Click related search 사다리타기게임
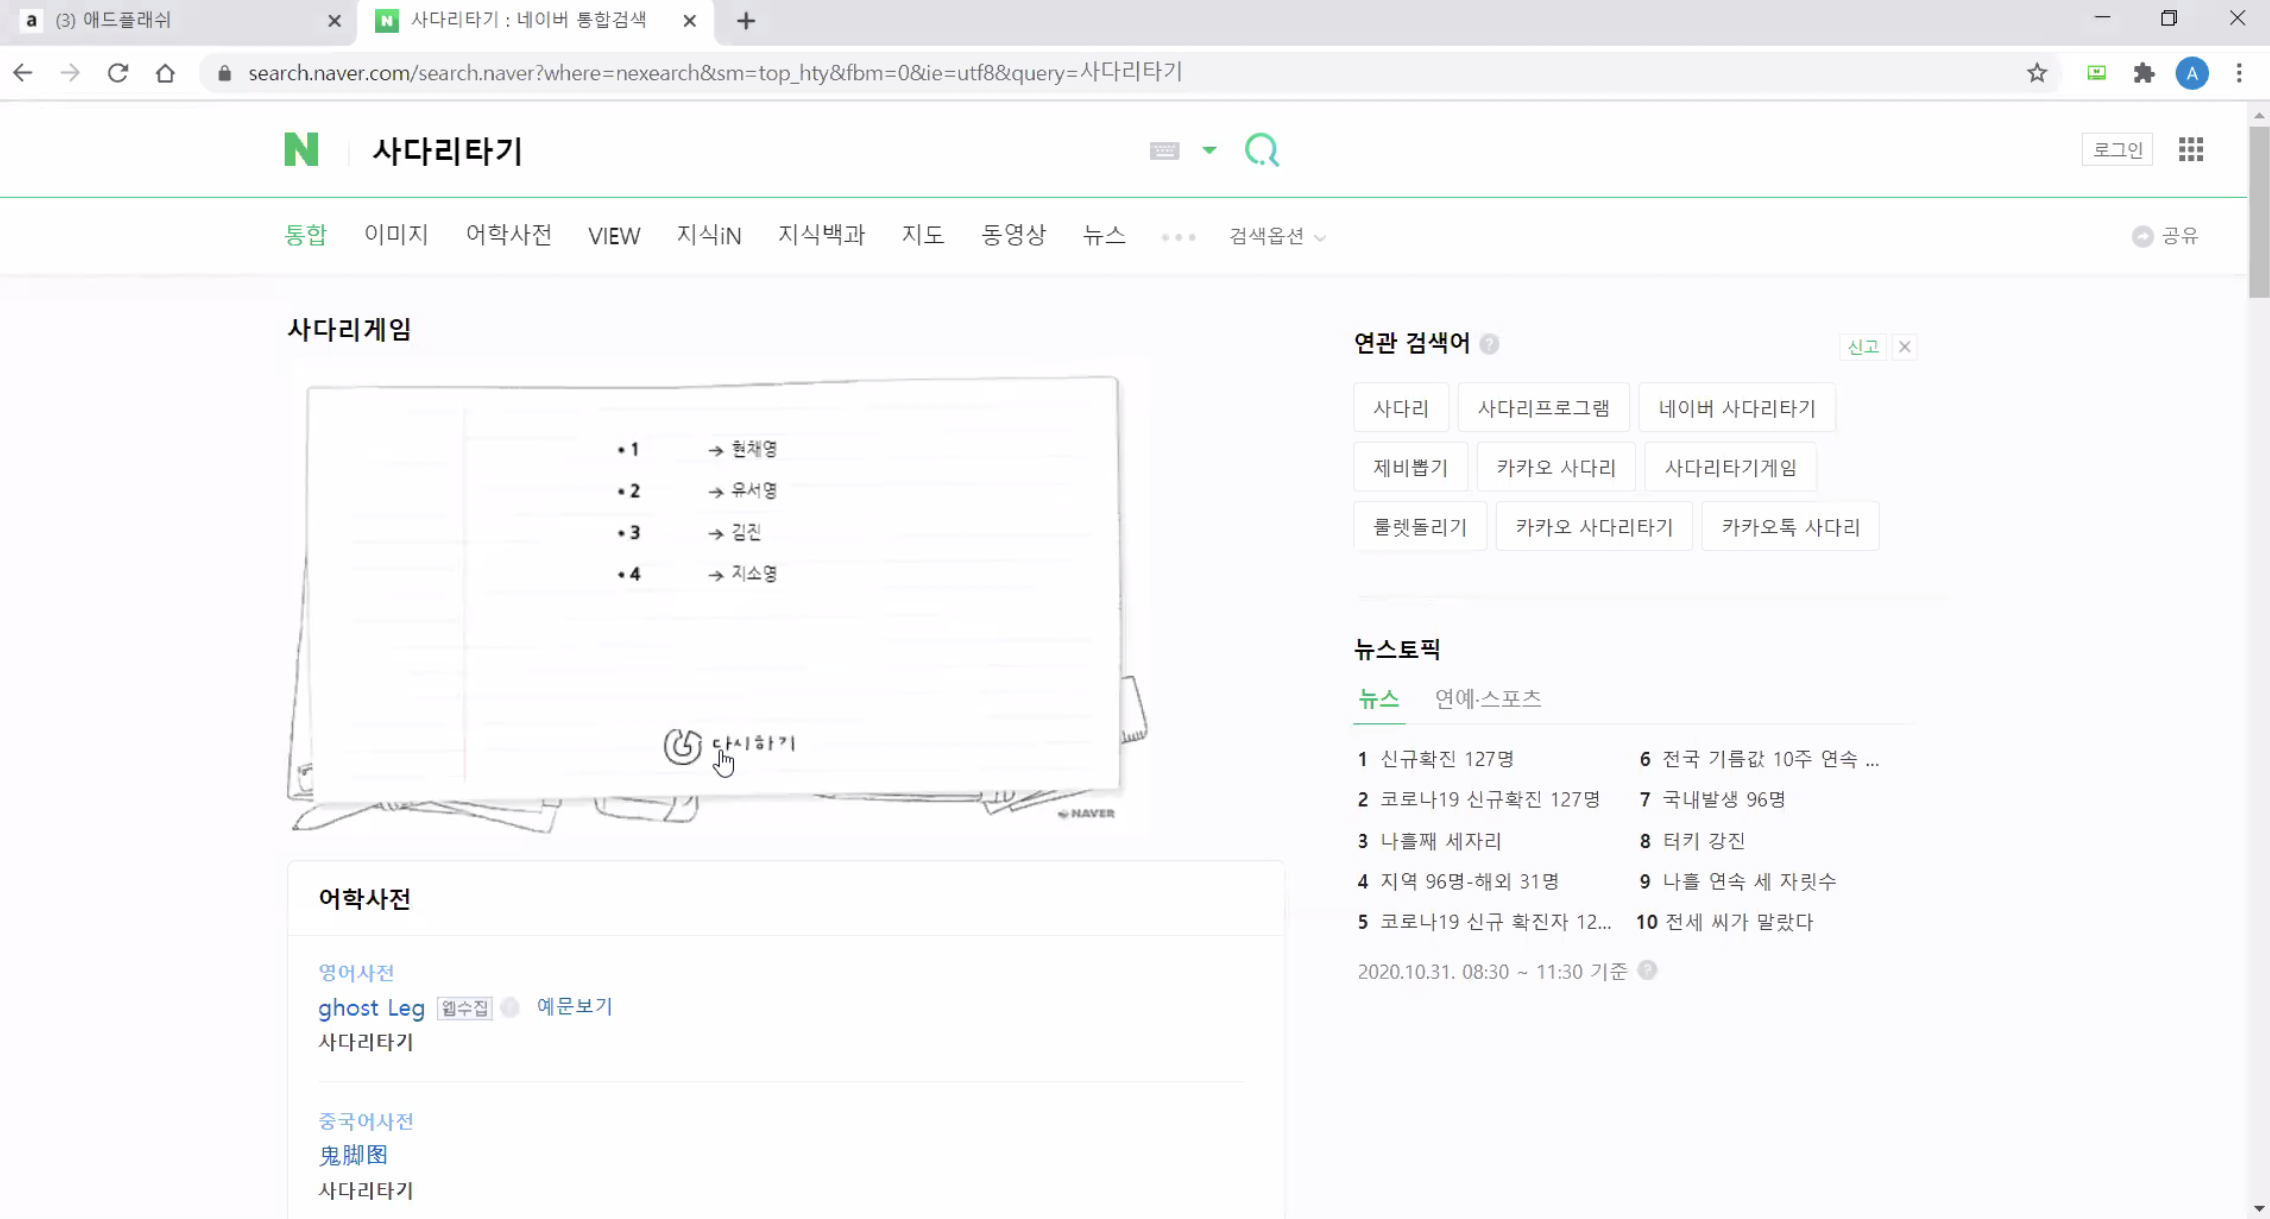 (1730, 467)
